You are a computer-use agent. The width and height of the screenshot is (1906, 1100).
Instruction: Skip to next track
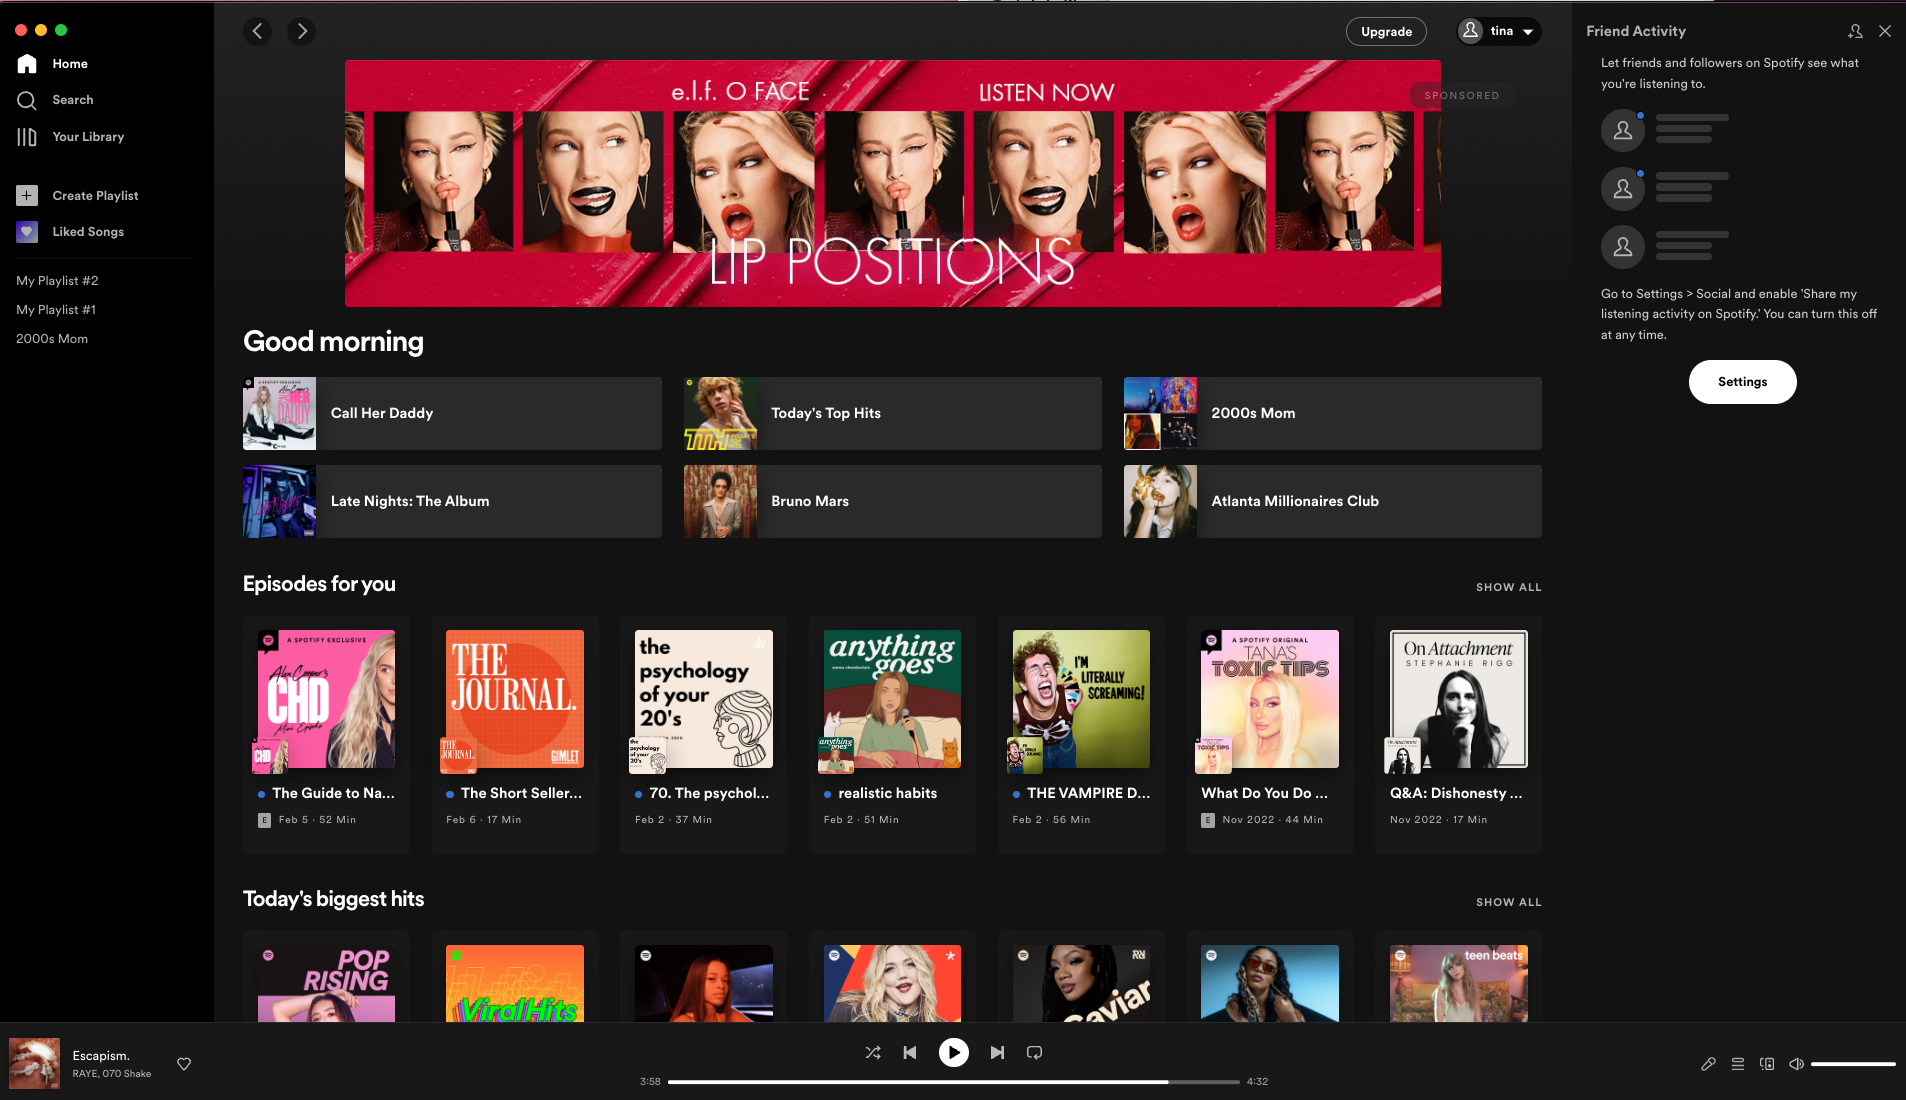coord(997,1052)
